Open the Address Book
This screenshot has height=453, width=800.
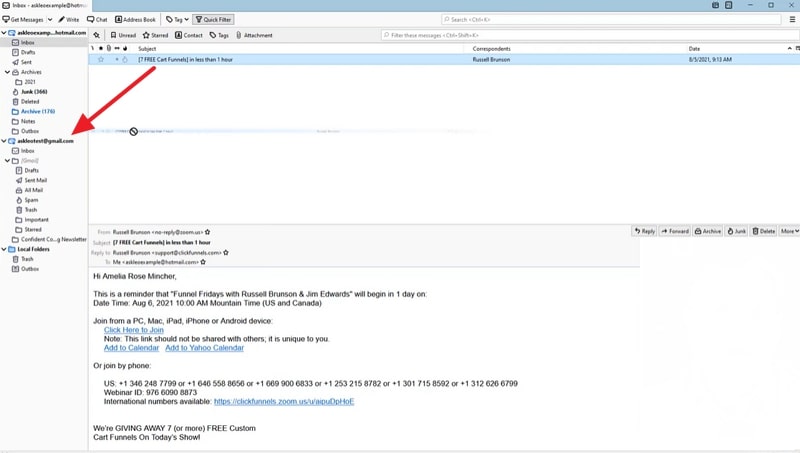[135, 19]
